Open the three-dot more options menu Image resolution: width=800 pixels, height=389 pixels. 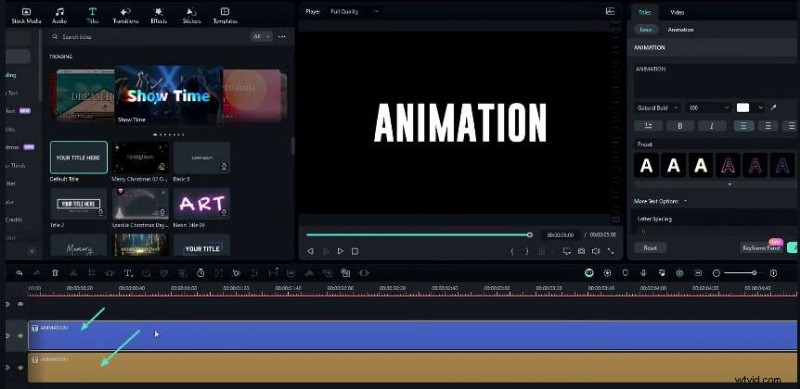[x=282, y=37]
